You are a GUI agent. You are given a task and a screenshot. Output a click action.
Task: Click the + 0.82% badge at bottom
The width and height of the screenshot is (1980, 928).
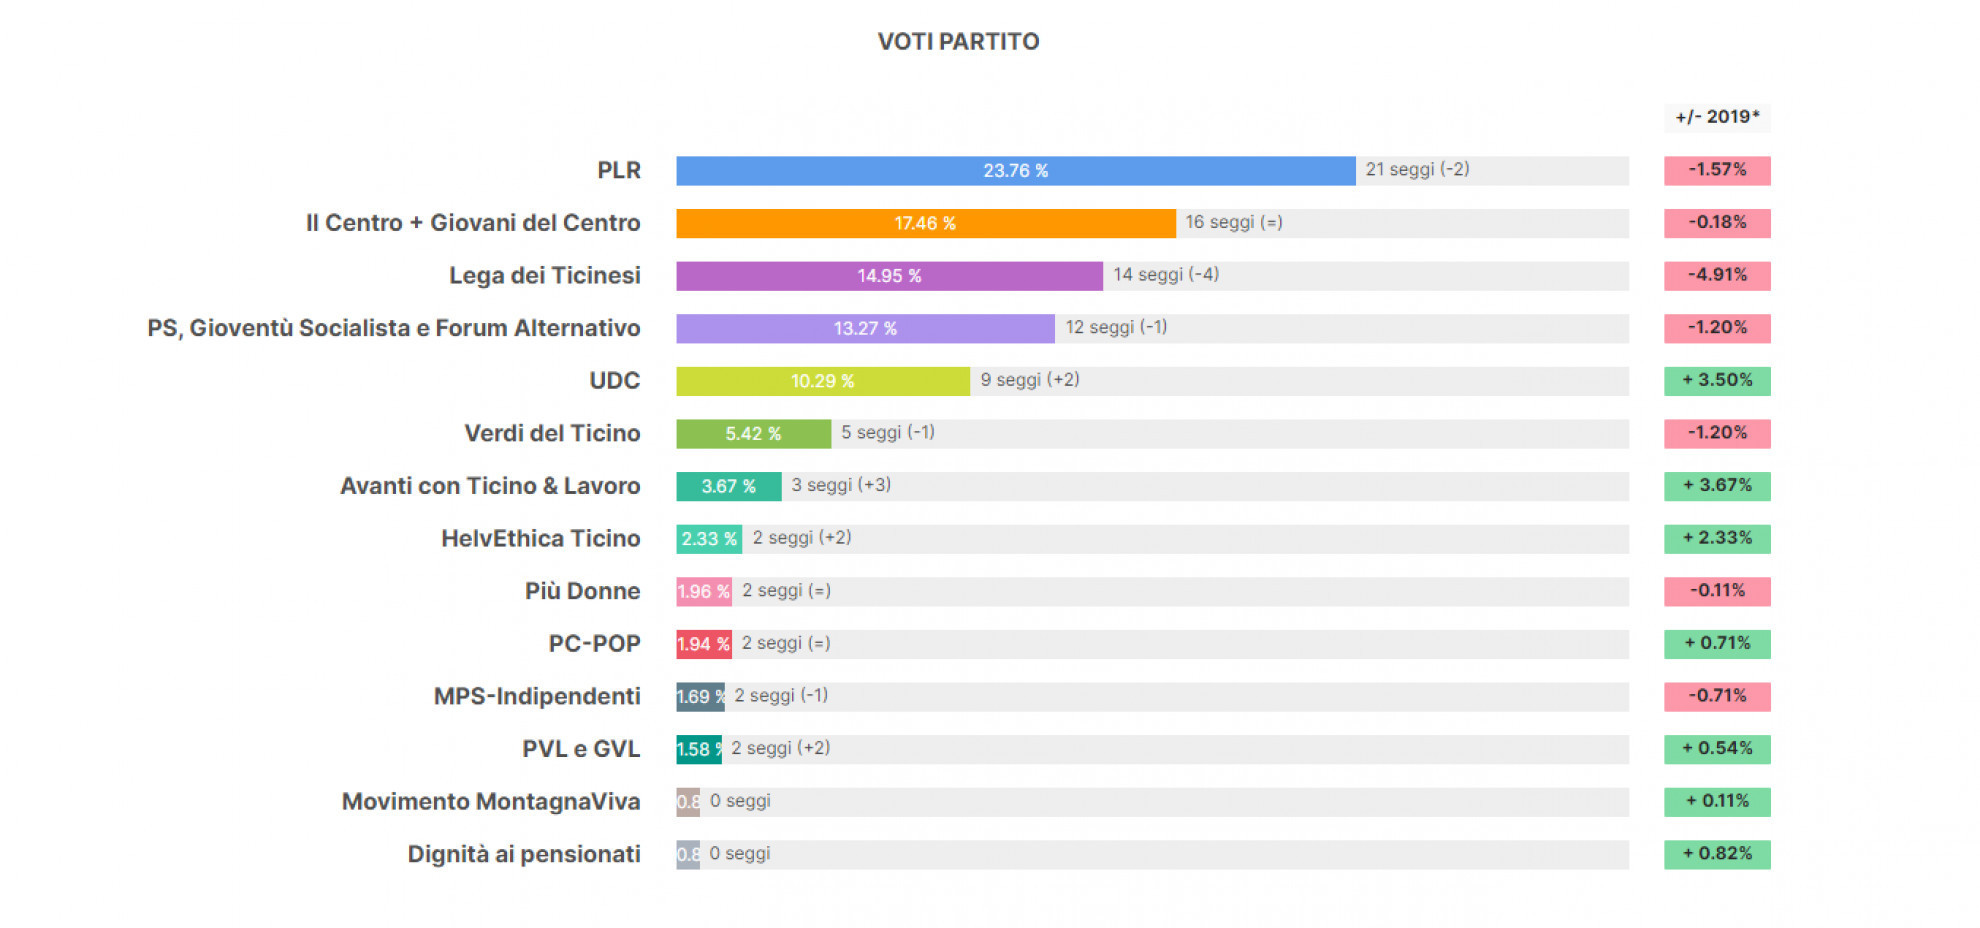click(x=1717, y=854)
